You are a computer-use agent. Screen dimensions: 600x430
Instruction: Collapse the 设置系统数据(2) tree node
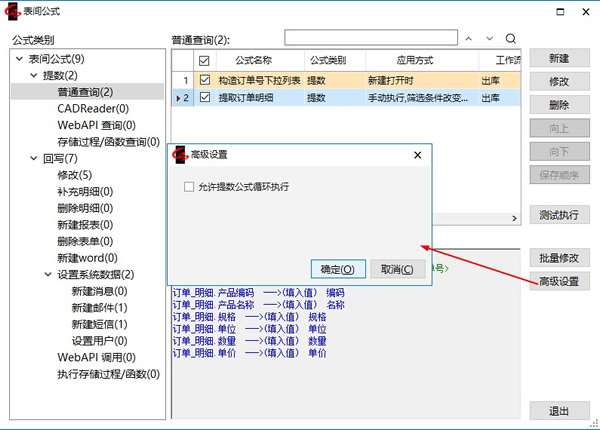(x=48, y=274)
